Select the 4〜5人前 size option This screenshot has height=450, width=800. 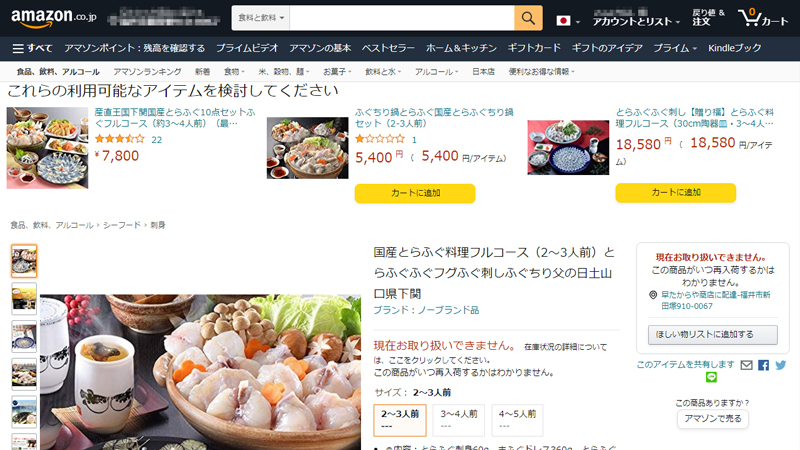517,420
